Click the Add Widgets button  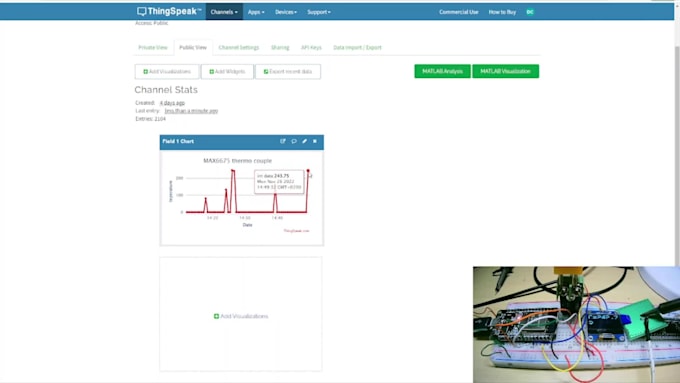227,72
